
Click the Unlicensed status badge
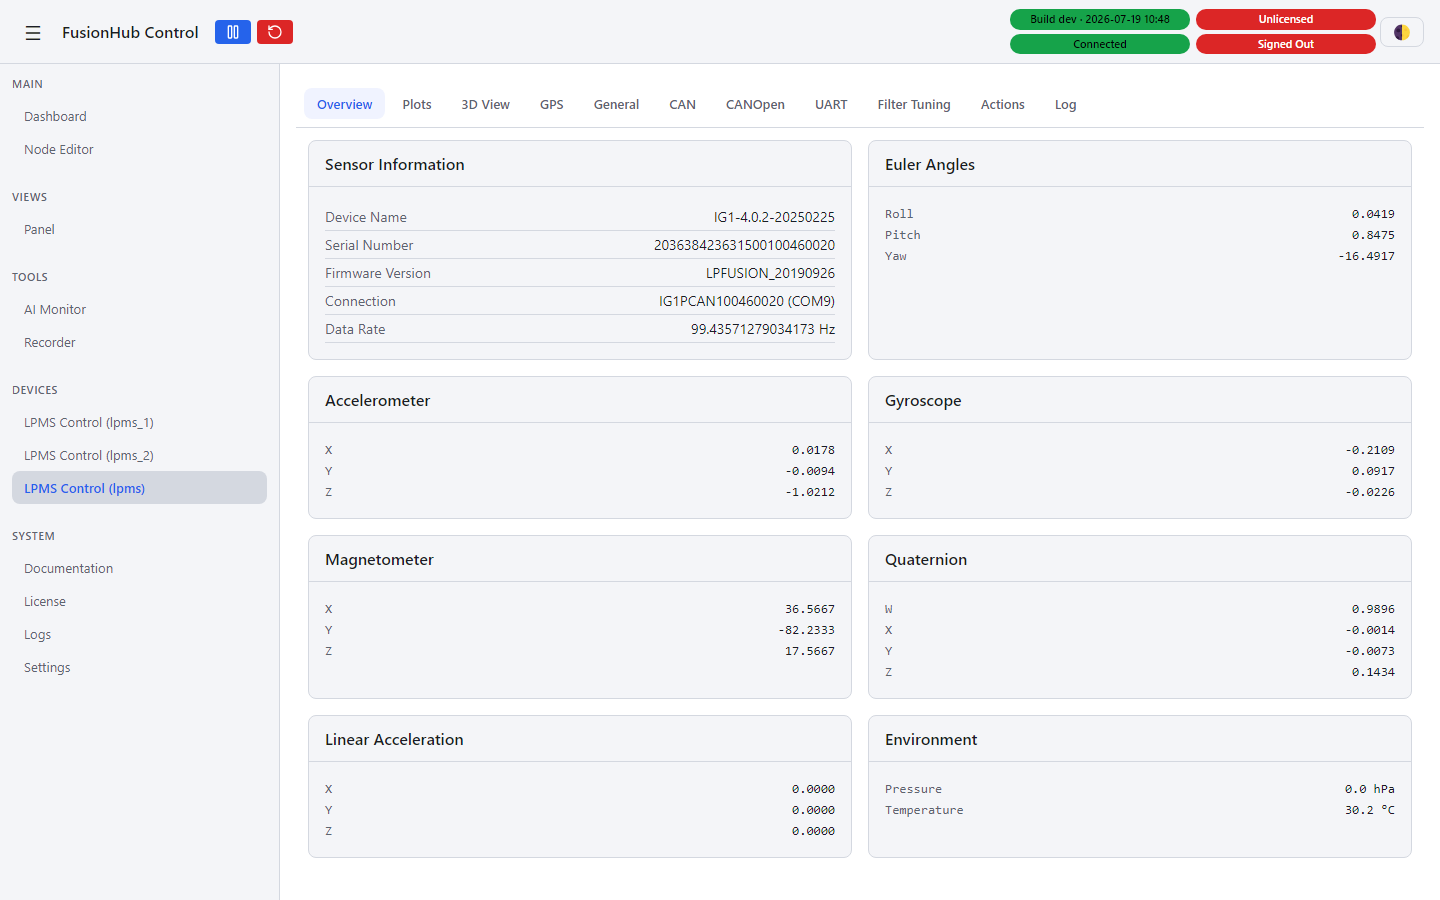pos(1286,19)
